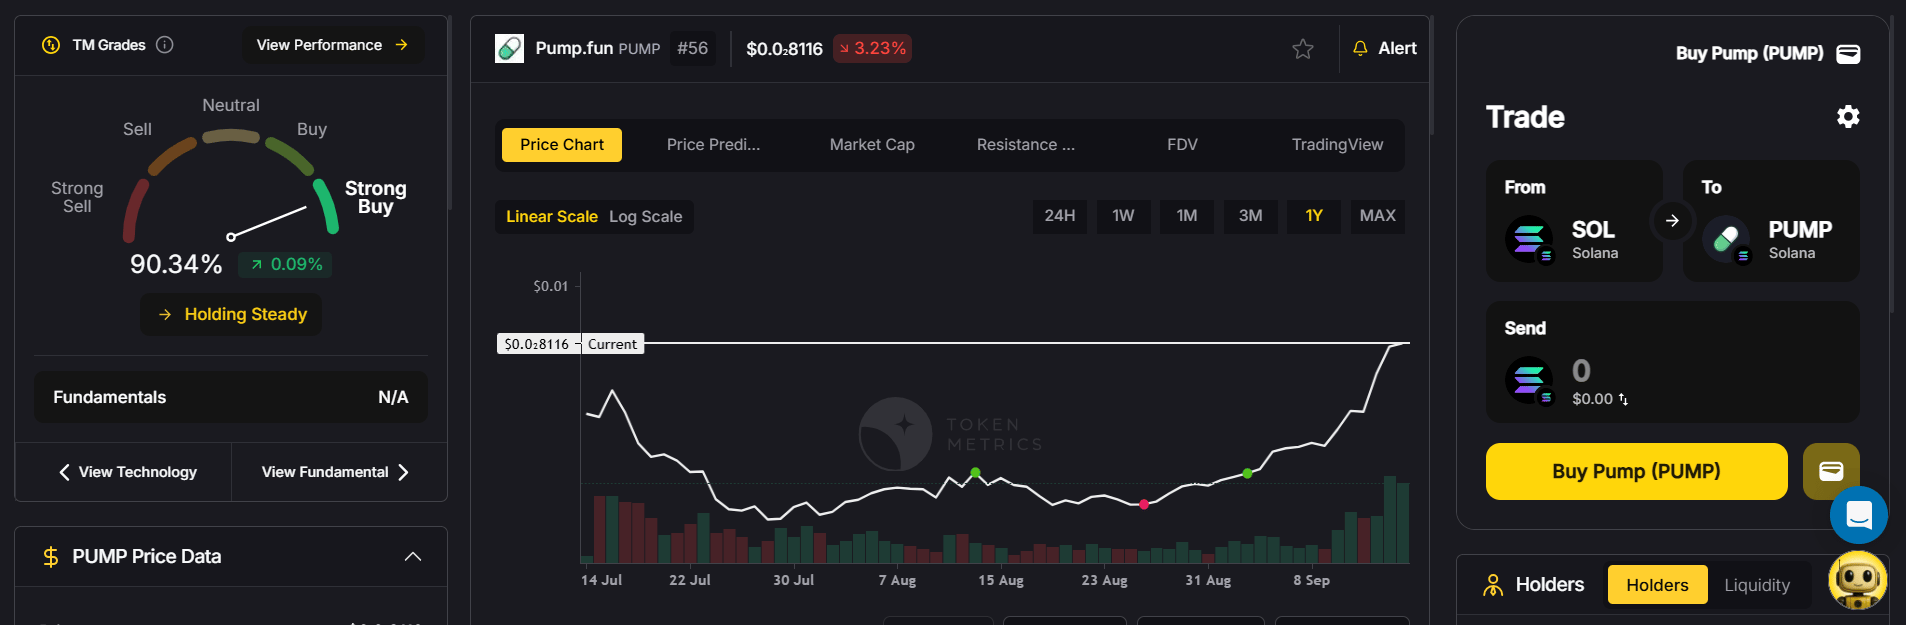Screen dimensions: 1906x625
Task: Click the swap direction arrow icon
Action: [x=1672, y=221]
